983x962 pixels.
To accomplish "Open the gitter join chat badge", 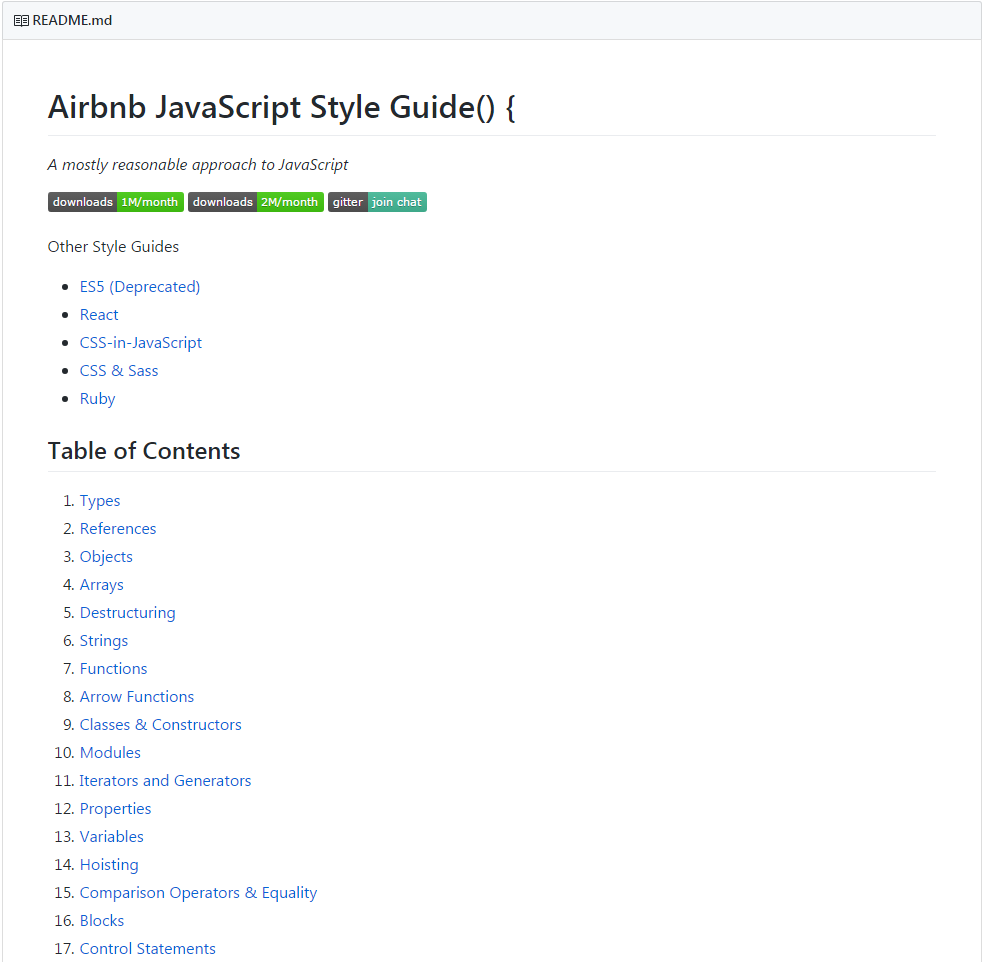I will 377,202.
